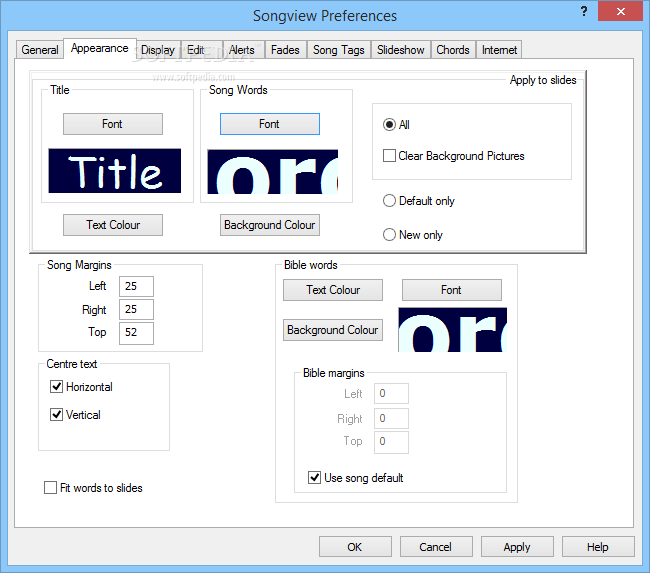Click the title bar question mark help icon
The image size is (650, 573).
click(584, 11)
